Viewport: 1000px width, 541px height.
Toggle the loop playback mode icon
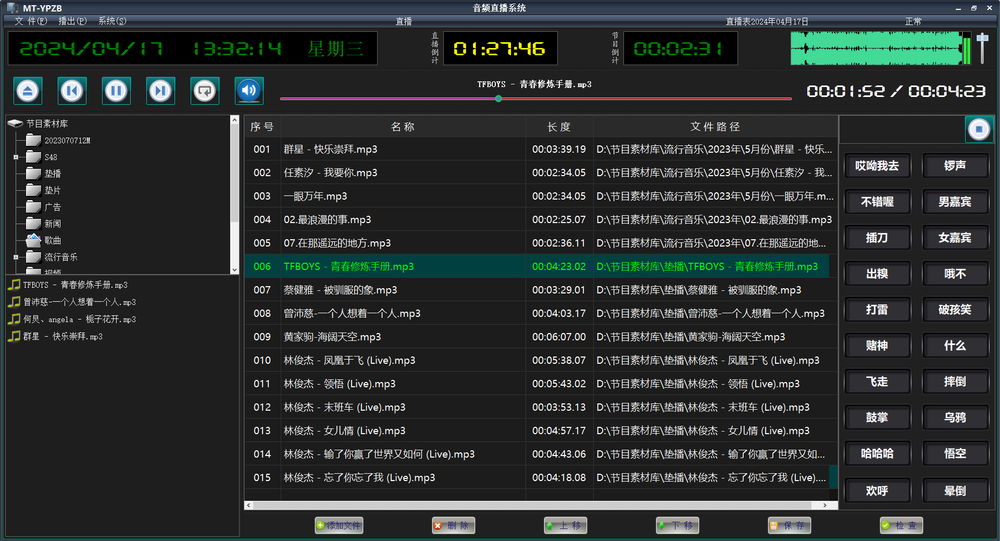point(205,91)
